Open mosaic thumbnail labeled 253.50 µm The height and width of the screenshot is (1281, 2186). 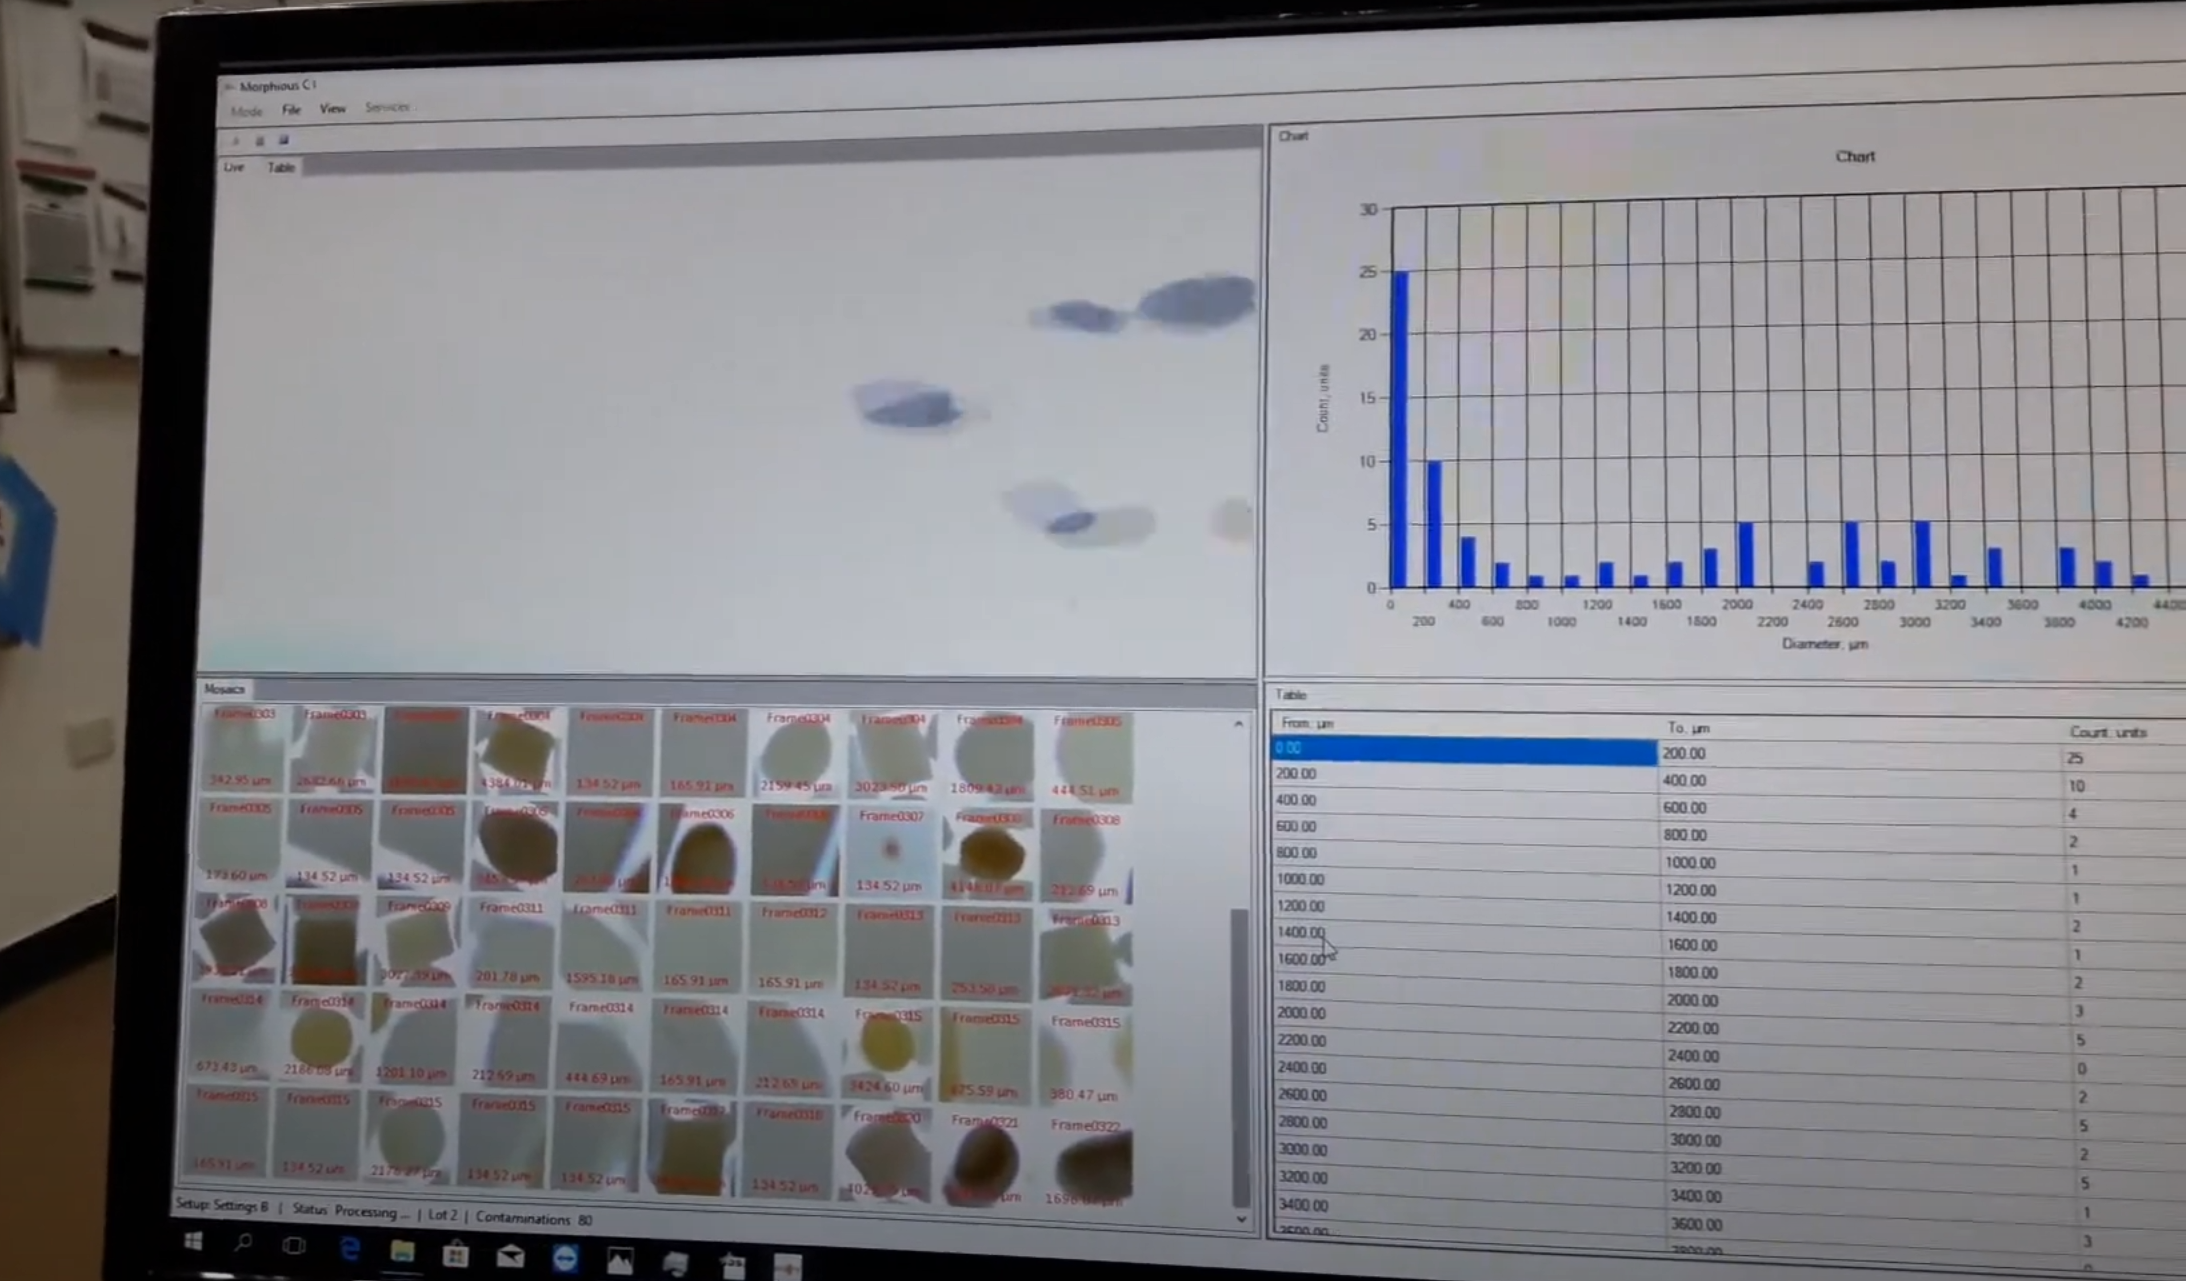[x=986, y=952]
